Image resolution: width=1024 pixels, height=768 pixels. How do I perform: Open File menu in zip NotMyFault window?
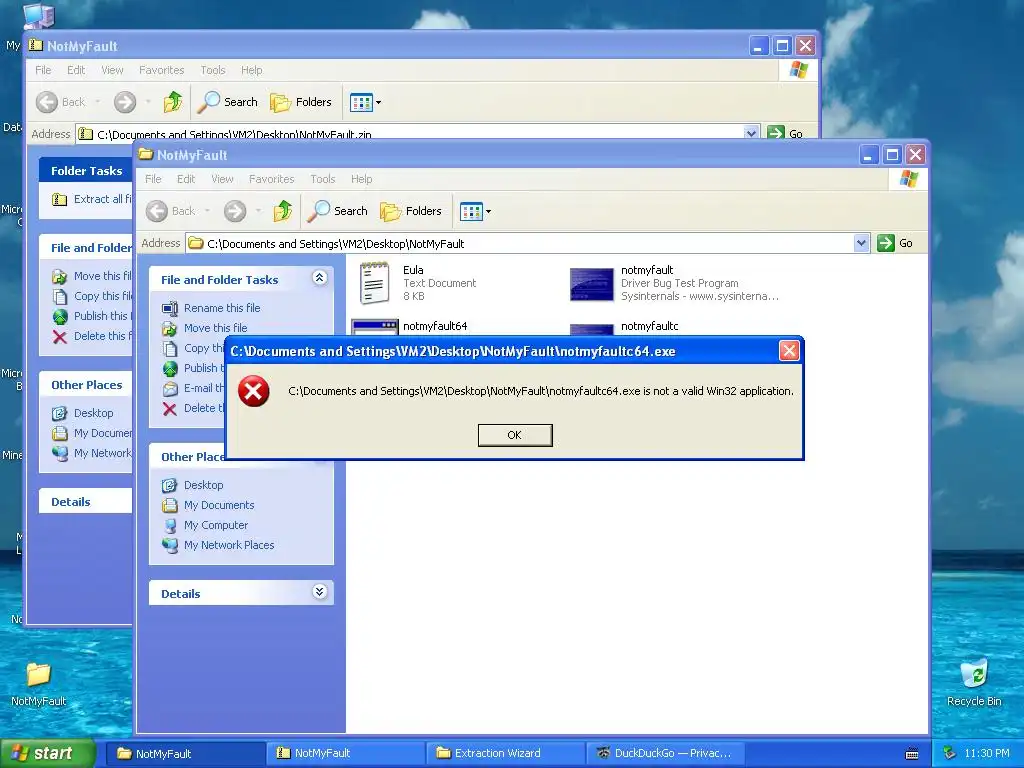tap(43, 70)
